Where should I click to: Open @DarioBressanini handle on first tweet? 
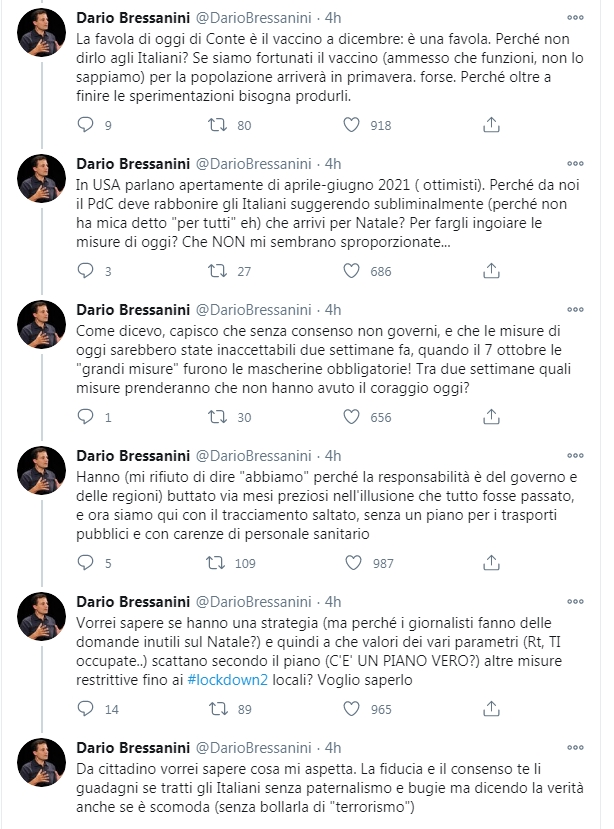pos(254,18)
